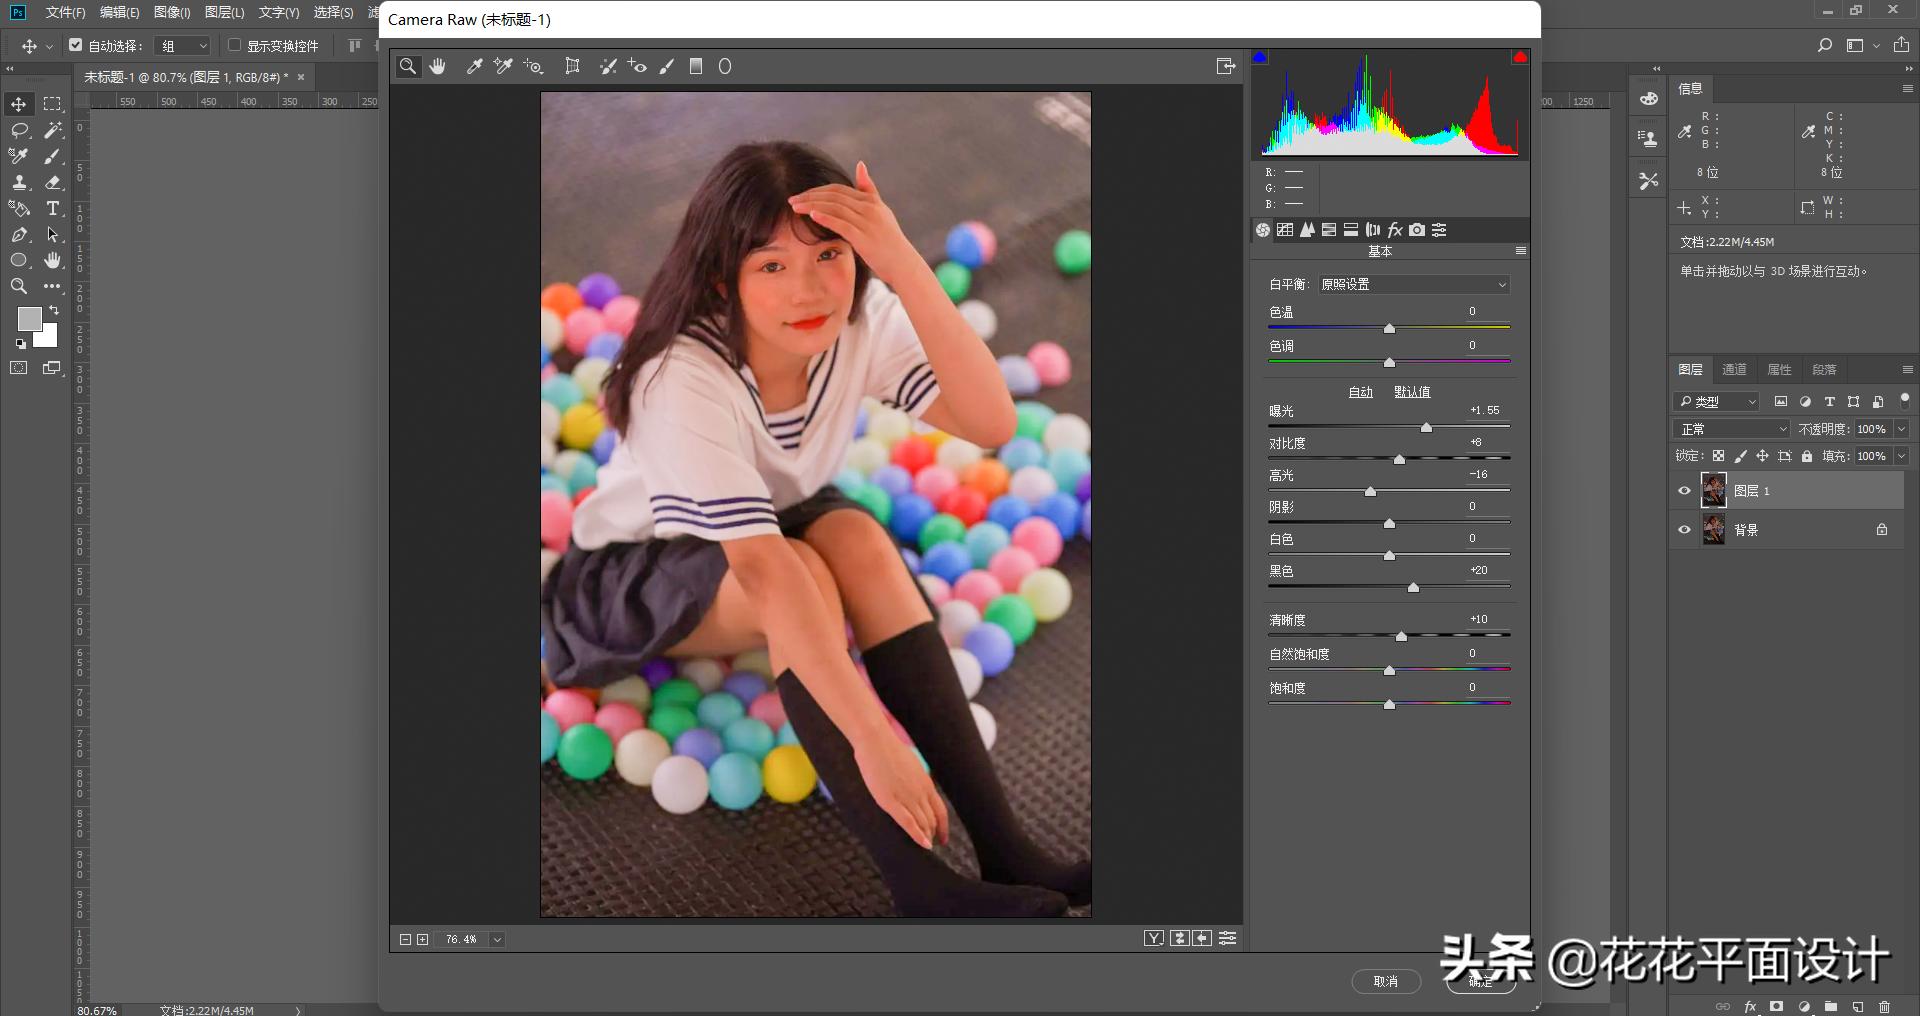This screenshot has width=1922, height=1016.
Task: Choose the Red Eye Removal tool
Action: pos(637,66)
